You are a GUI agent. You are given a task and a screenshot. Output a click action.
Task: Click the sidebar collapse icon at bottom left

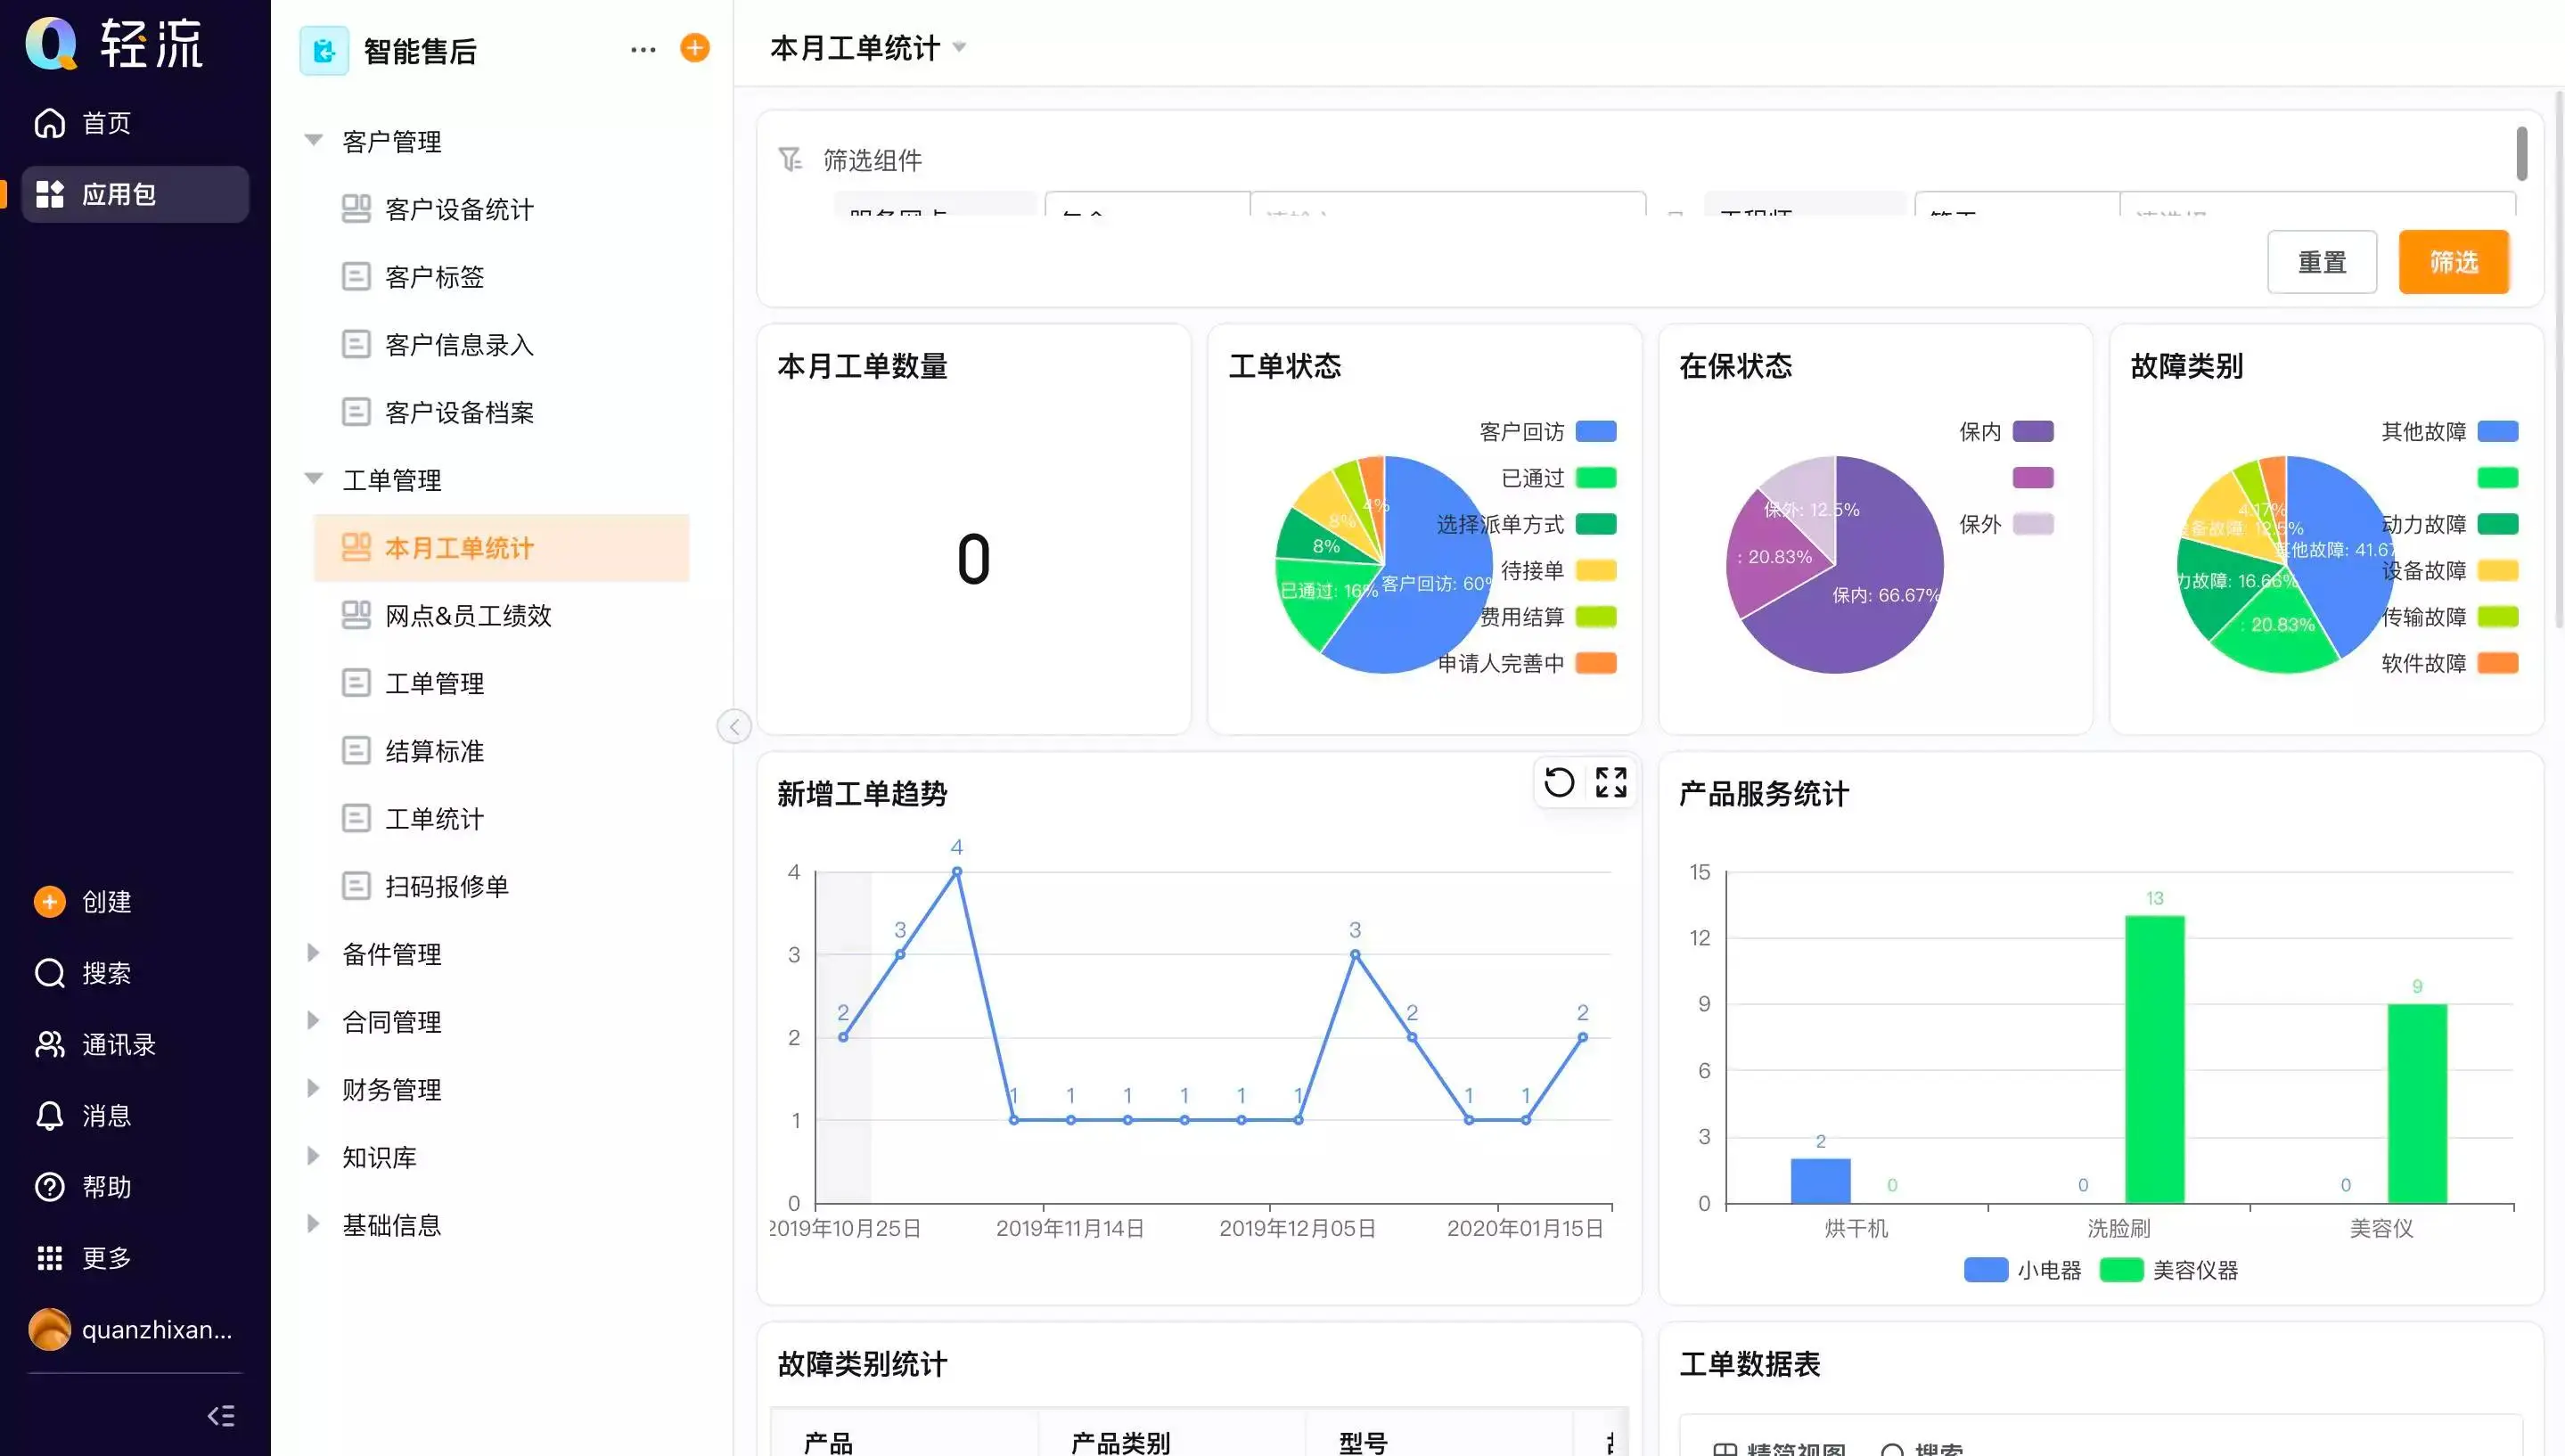pos(221,1415)
